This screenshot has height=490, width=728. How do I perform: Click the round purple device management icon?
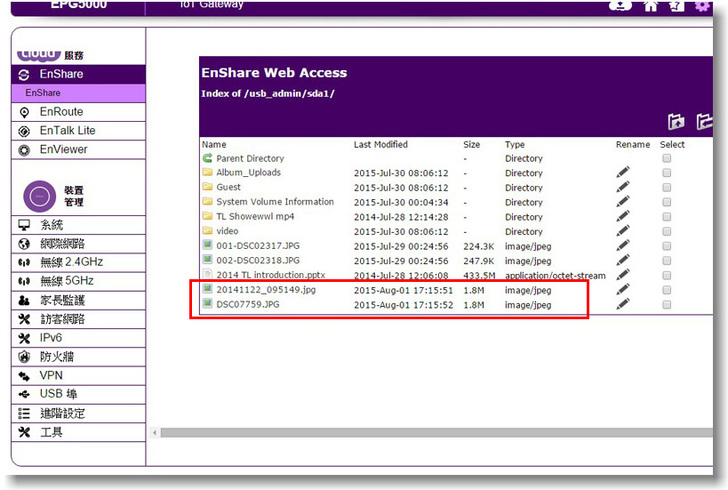pos(38,195)
